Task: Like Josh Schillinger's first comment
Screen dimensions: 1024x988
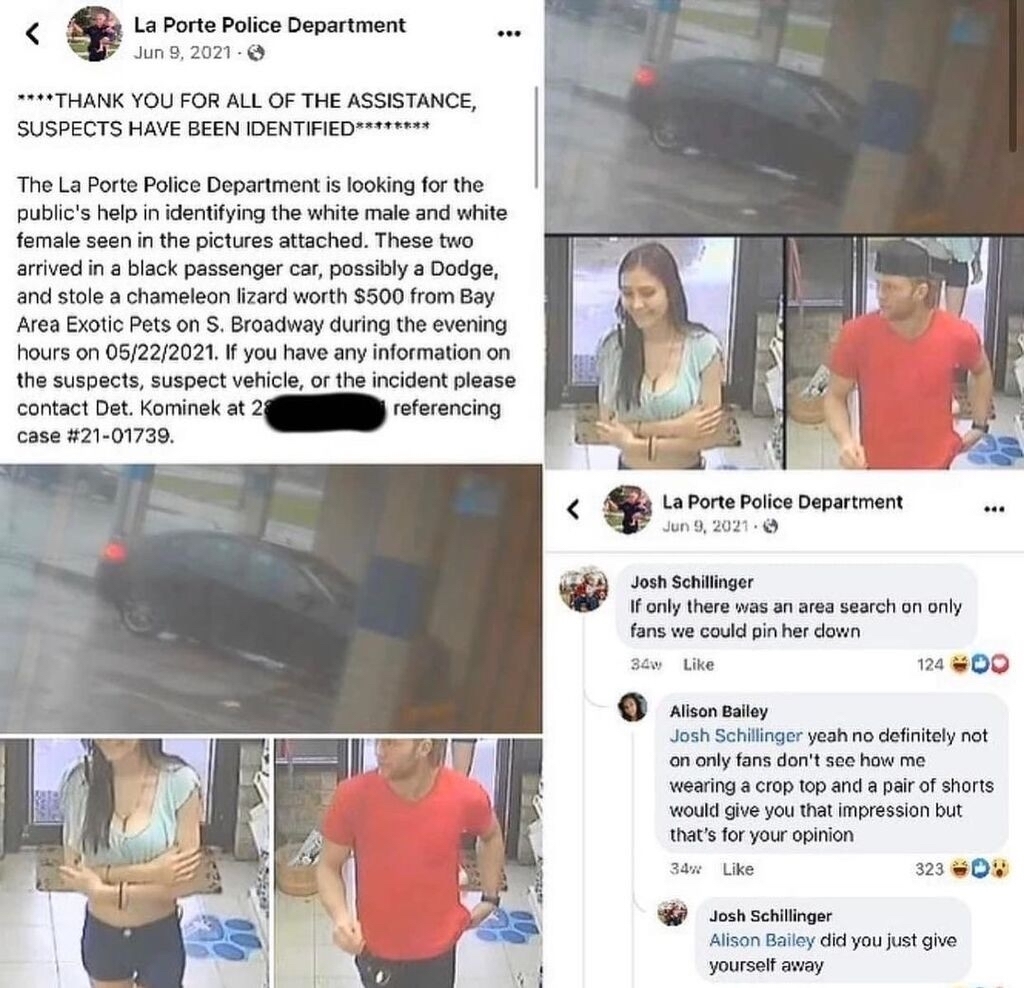Action: (698, 665)
